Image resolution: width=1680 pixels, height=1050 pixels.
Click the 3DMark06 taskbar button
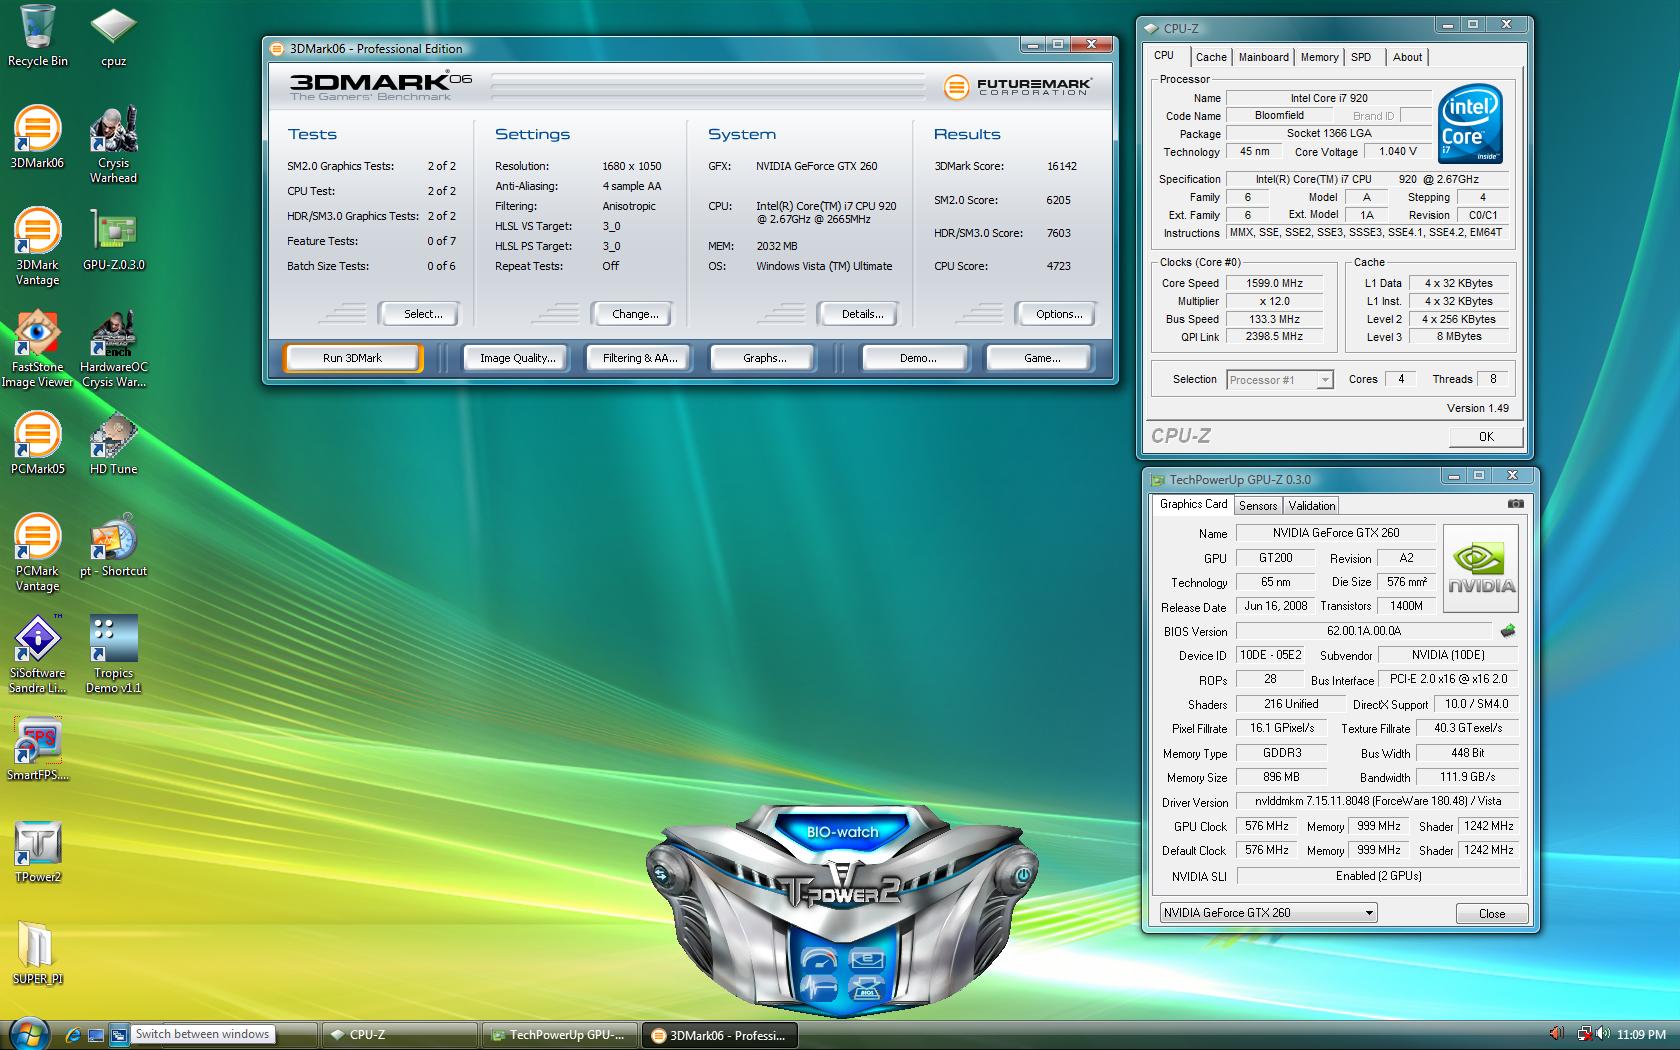pyautogui.click(x=719, y=1035)
